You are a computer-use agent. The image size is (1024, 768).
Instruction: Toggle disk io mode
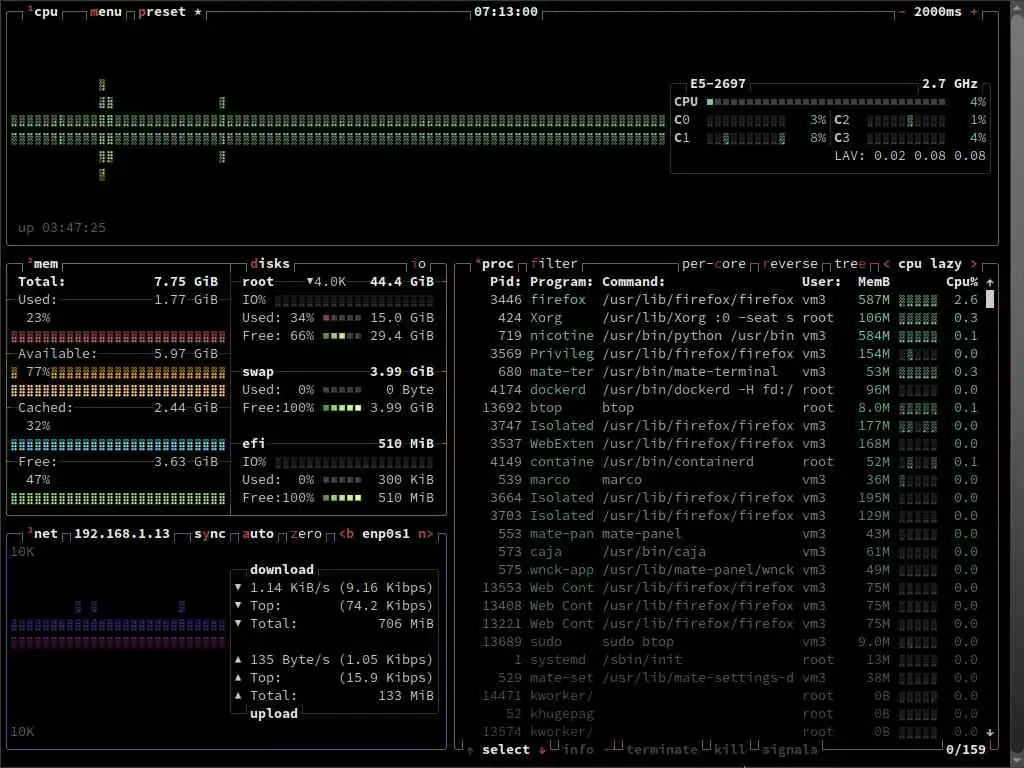tap(419, 264)
